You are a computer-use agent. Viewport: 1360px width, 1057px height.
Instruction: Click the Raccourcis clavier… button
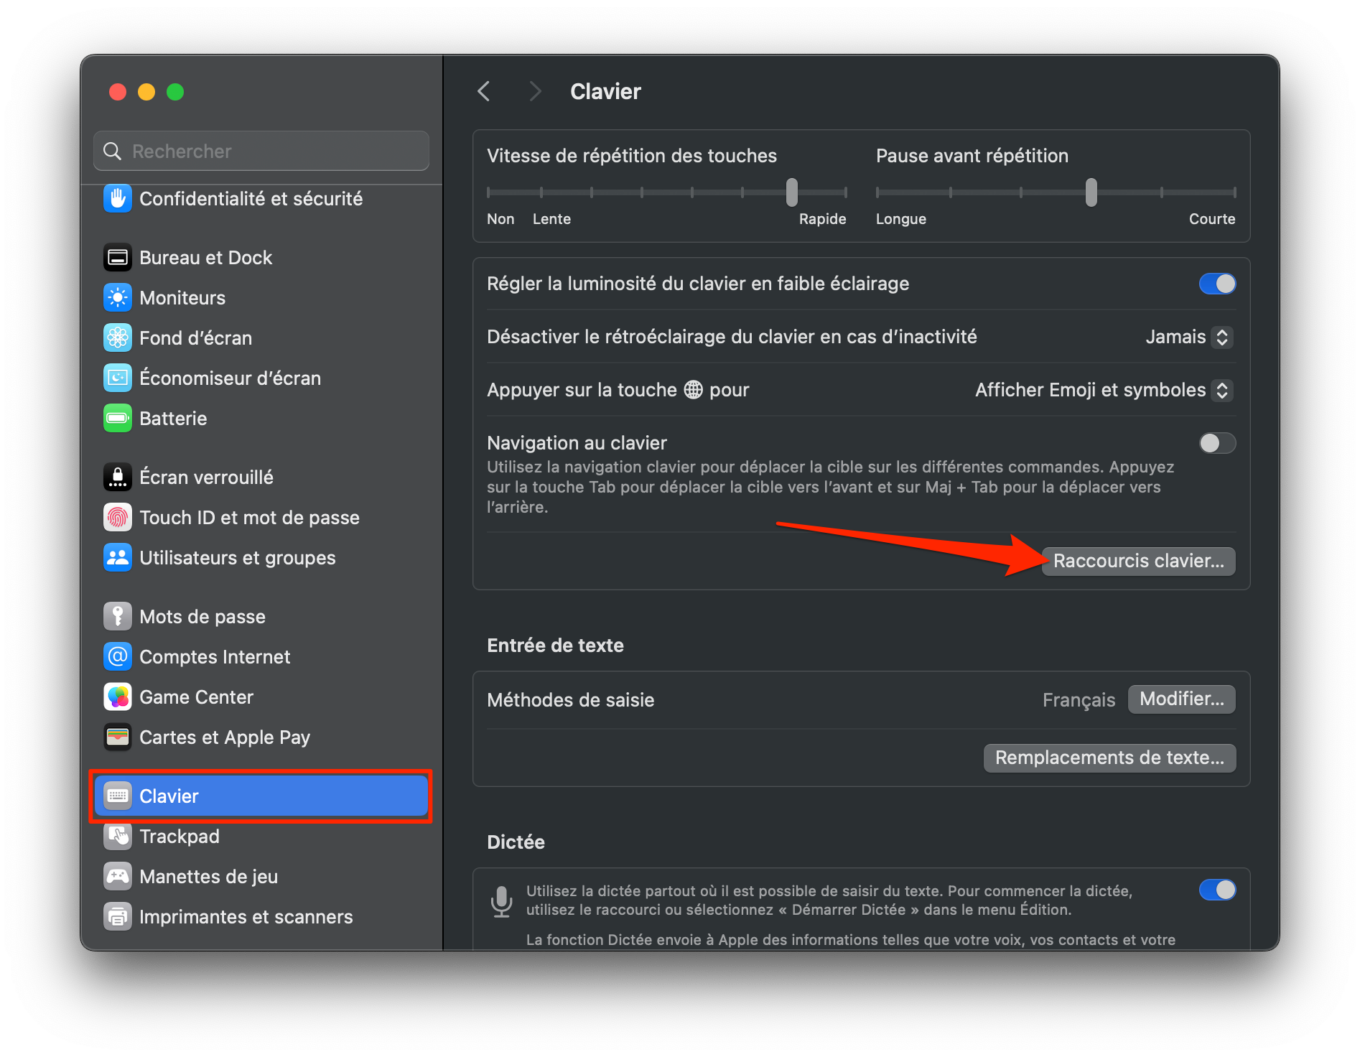1138,561
